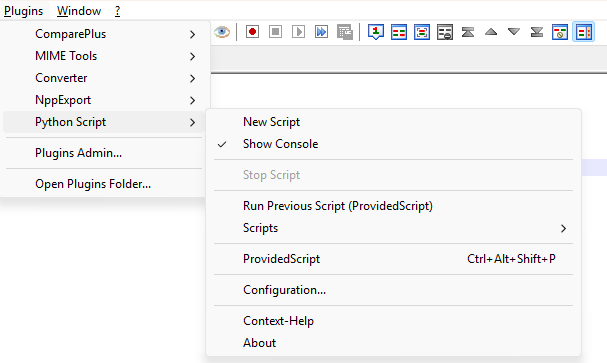Open the ComparePlus submenu

(103, 34)
